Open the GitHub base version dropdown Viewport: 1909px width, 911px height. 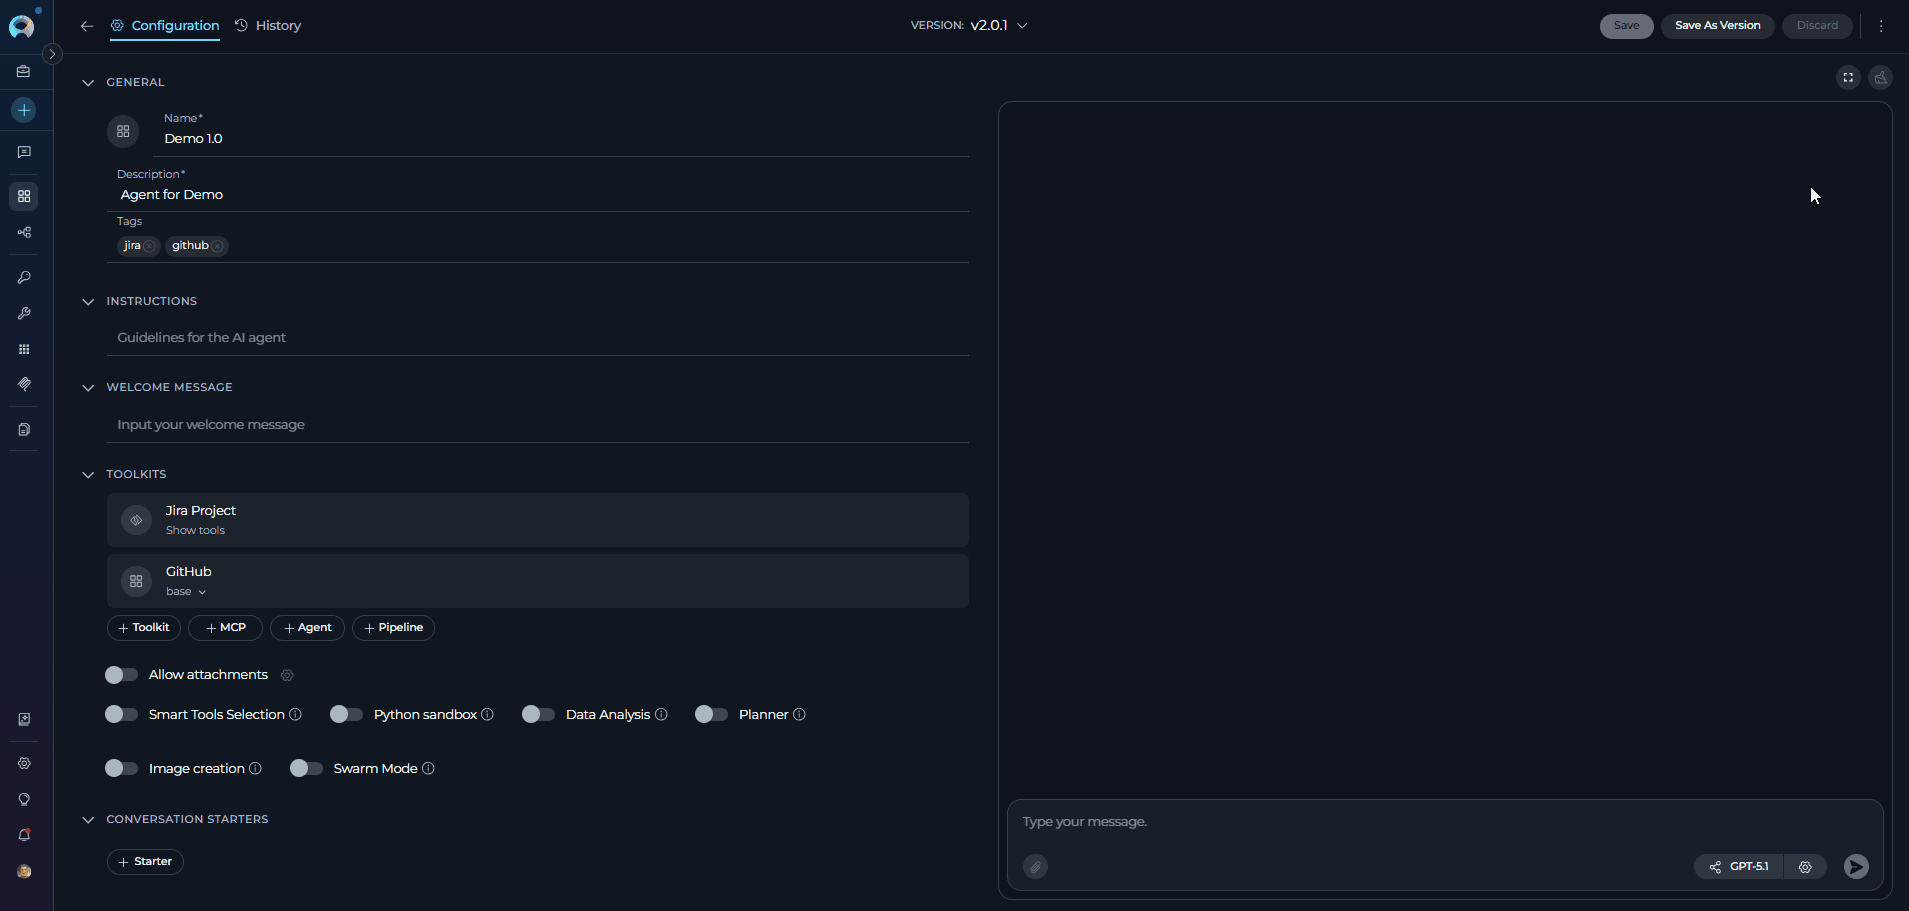click(x=186, y=592)
